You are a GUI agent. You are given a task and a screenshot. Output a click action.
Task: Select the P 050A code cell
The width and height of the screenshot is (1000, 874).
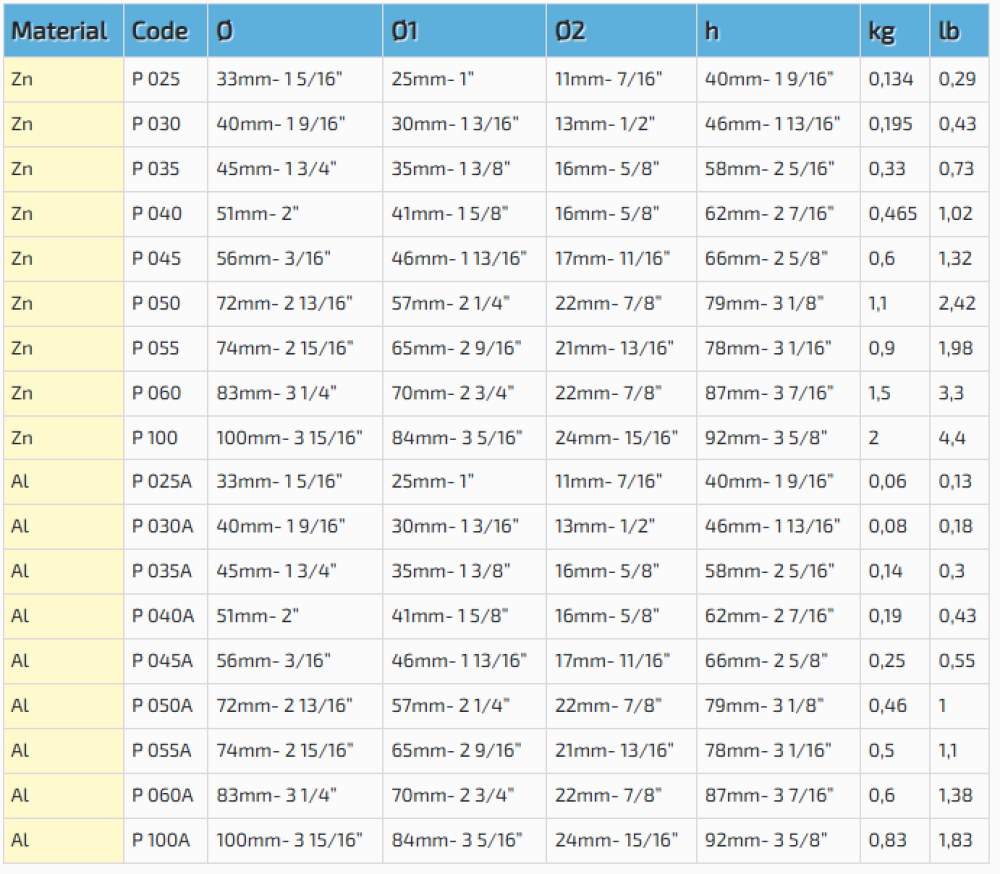point(162,706)
